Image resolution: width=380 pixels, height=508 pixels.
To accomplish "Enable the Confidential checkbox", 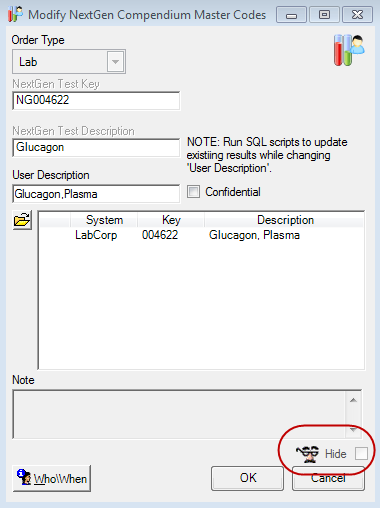I will [x=193, y=192].
